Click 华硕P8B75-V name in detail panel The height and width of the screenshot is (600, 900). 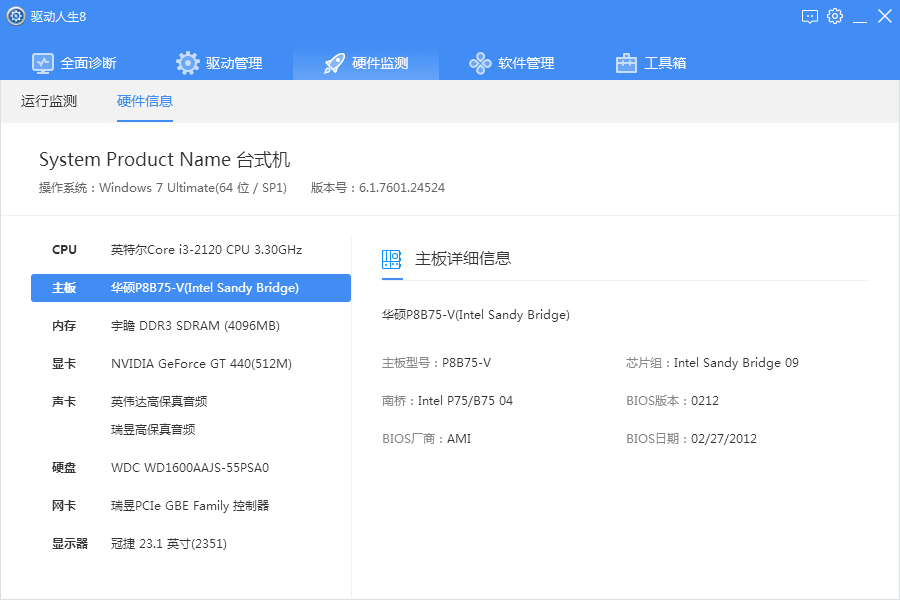pyautogui.click(x=476, y=315)
